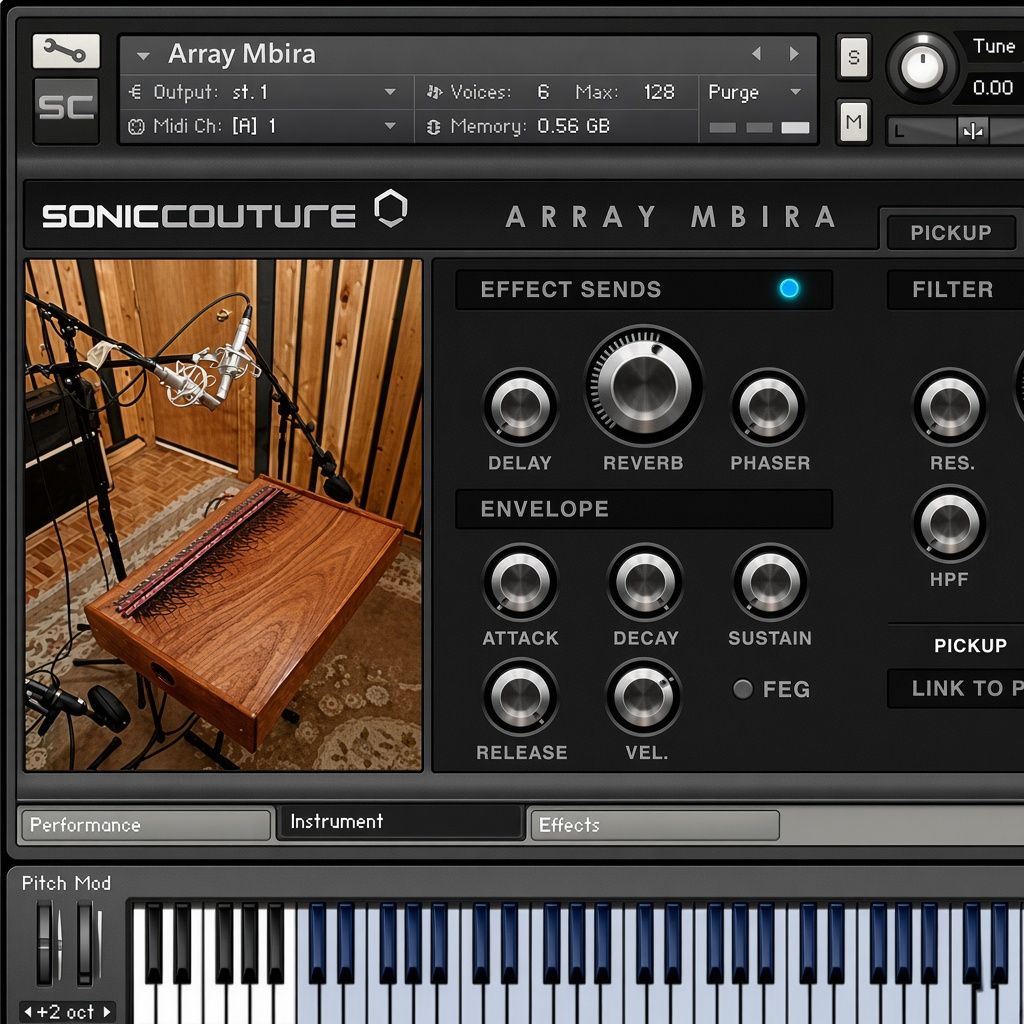This screenshot has height=1024, width=1024.
Task: Switch to the Instrument tab
Action: 400,822
